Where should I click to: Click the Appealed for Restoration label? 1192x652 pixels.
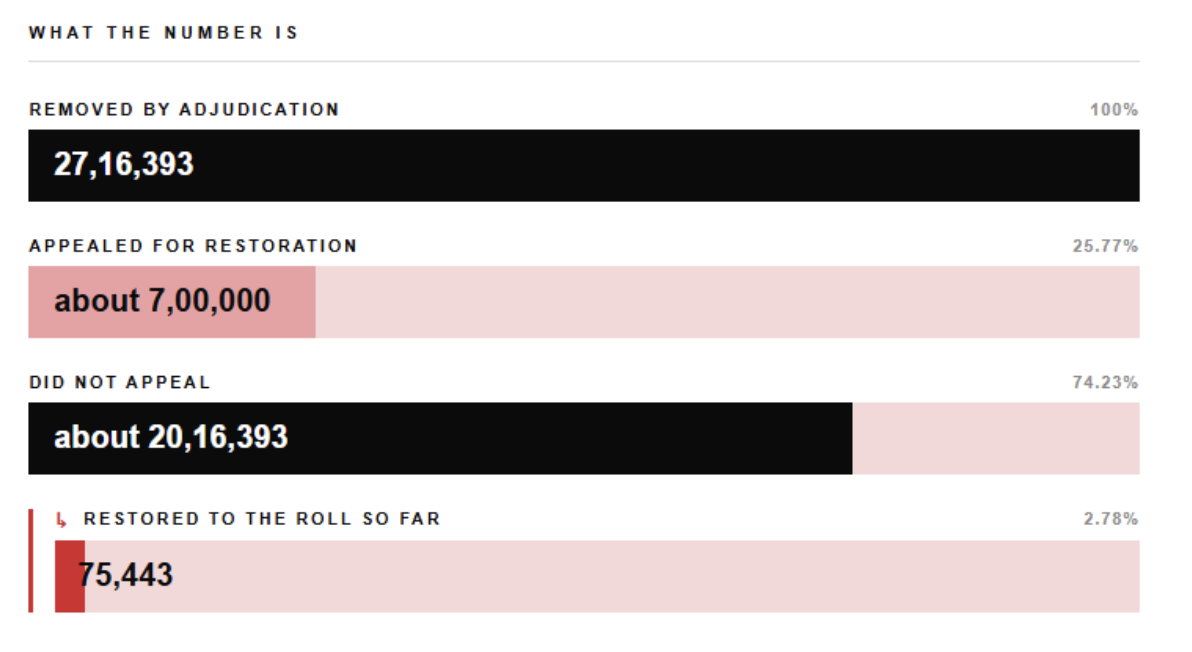click(x=193, y=246)
